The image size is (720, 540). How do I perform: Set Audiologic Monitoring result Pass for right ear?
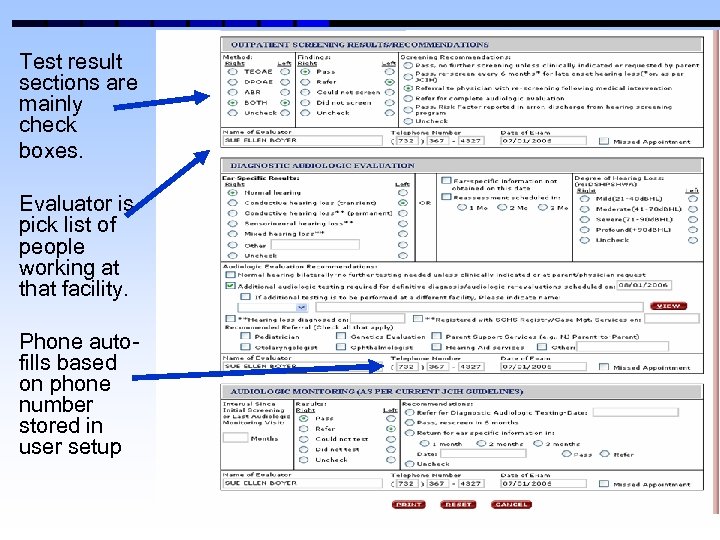[x=303, y=418]
